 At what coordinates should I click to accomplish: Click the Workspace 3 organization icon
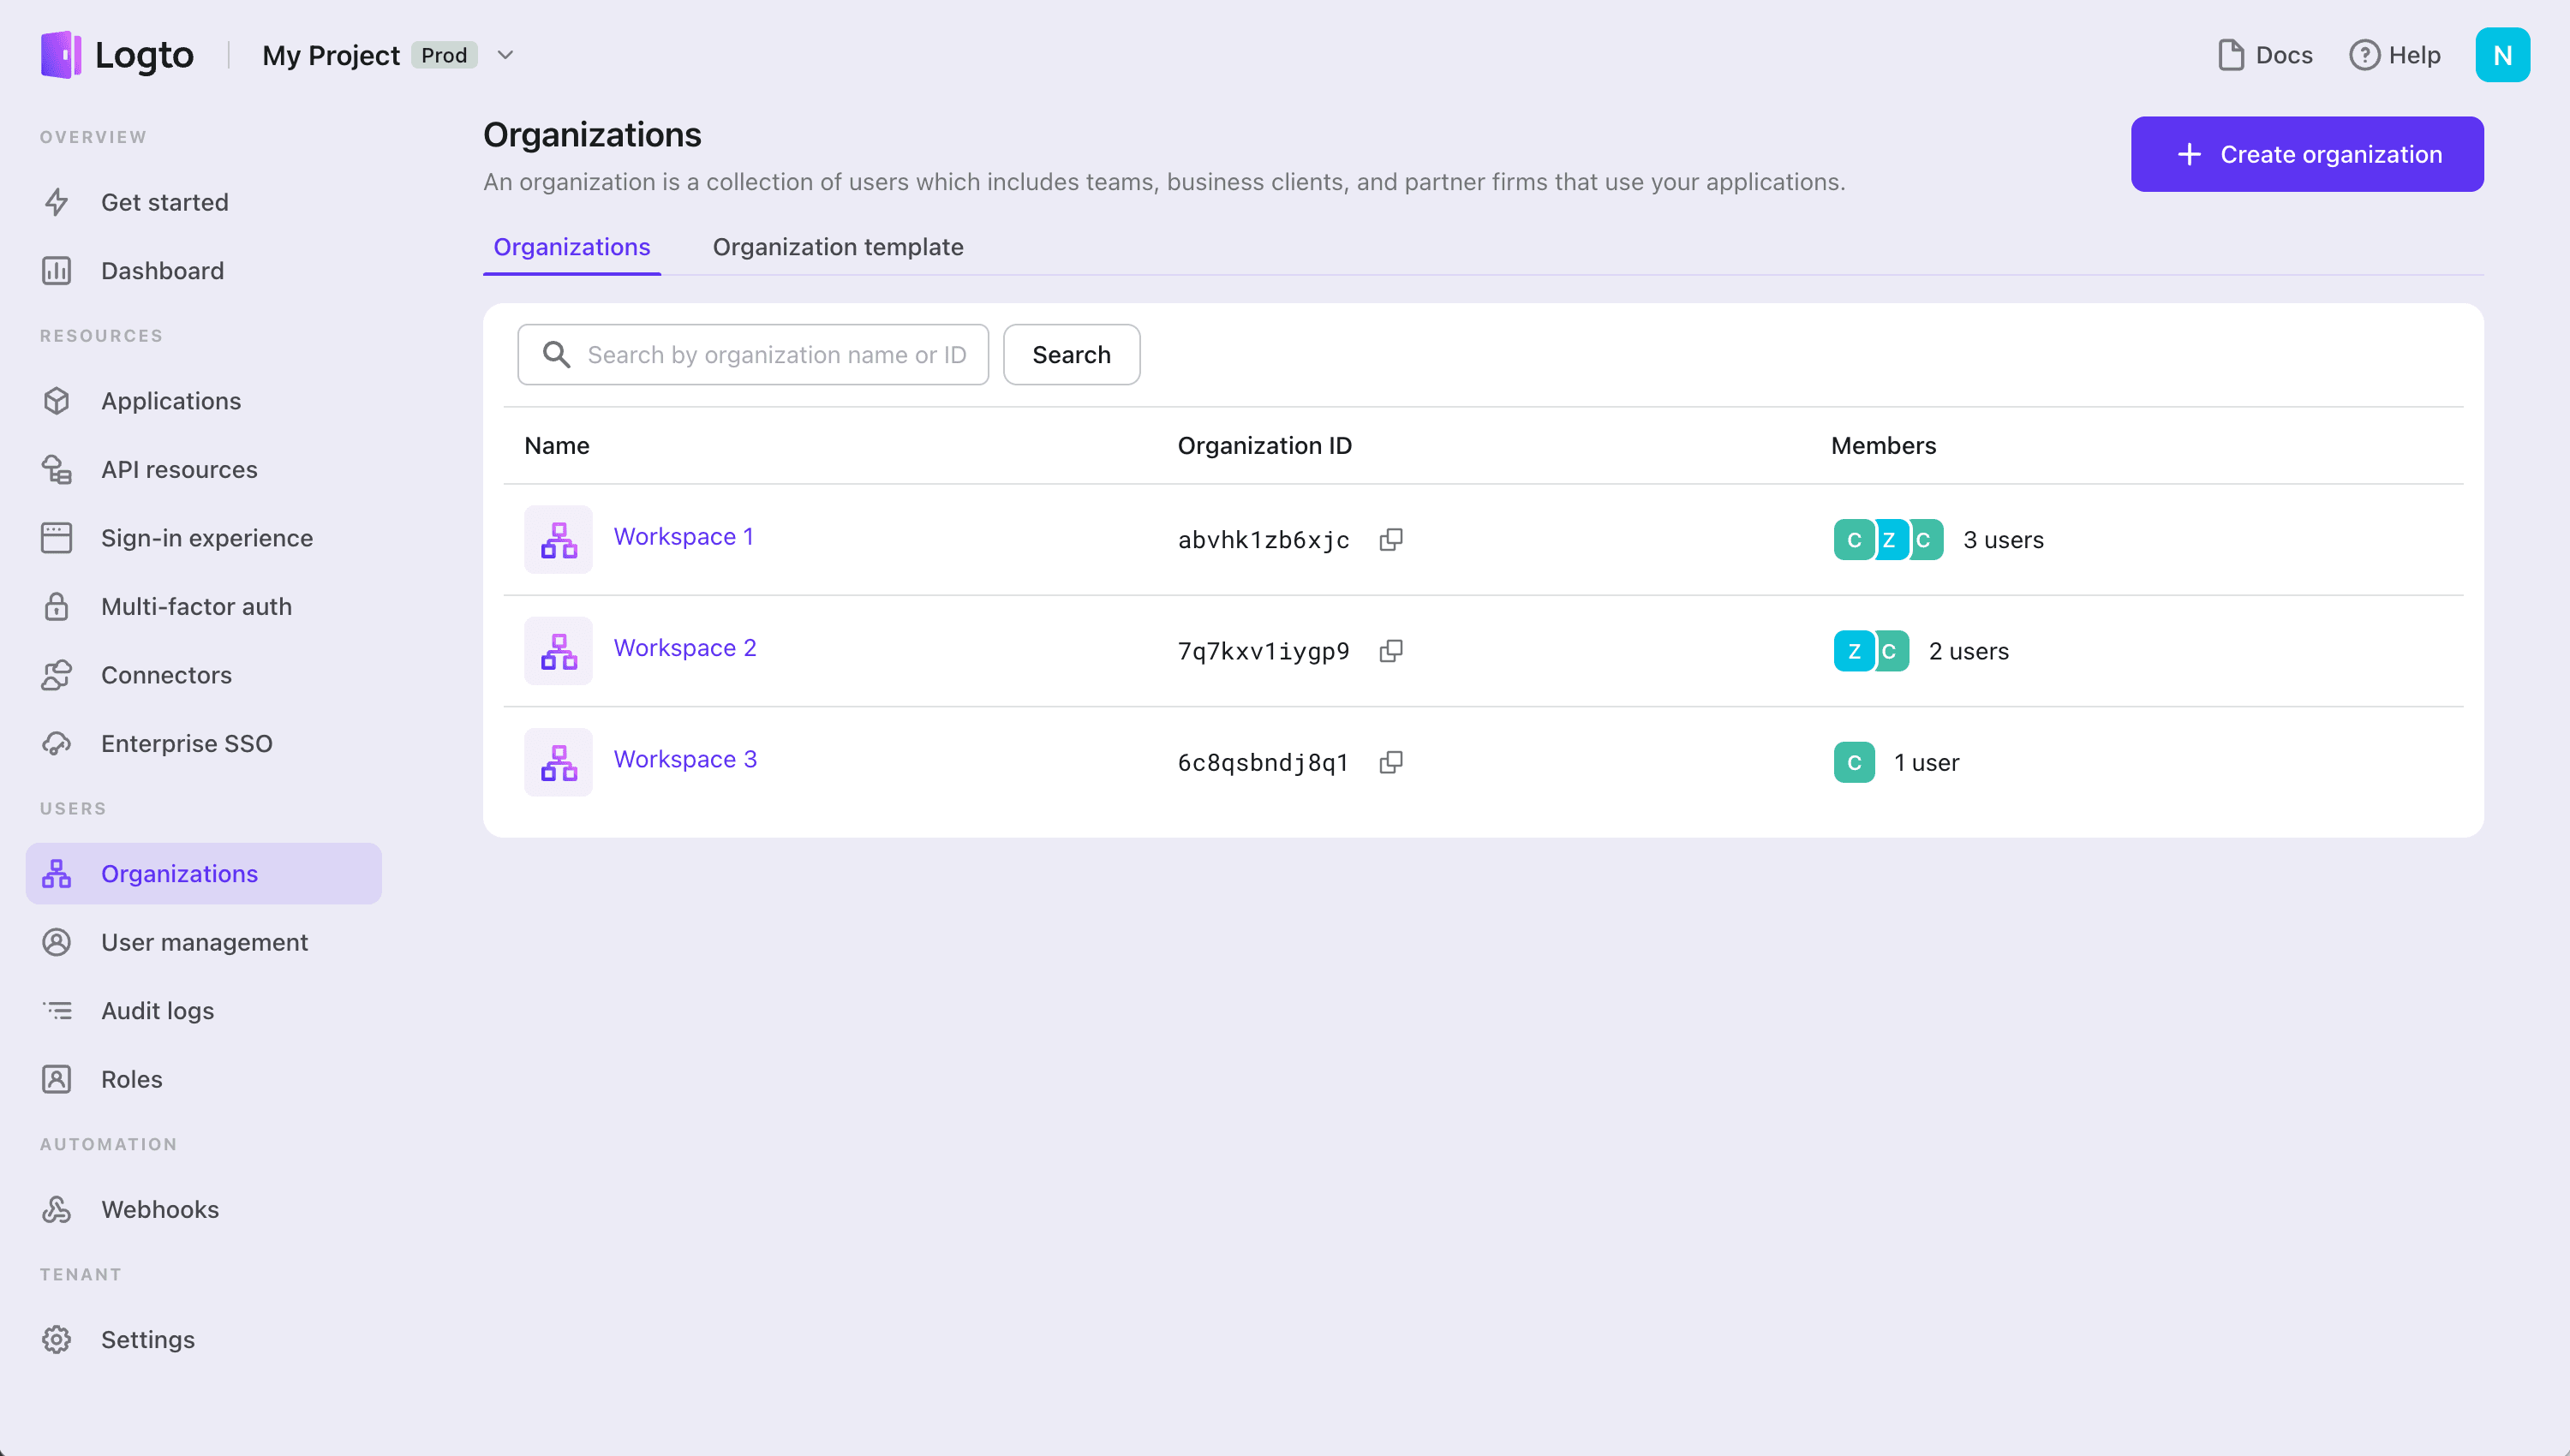point(558,762)
